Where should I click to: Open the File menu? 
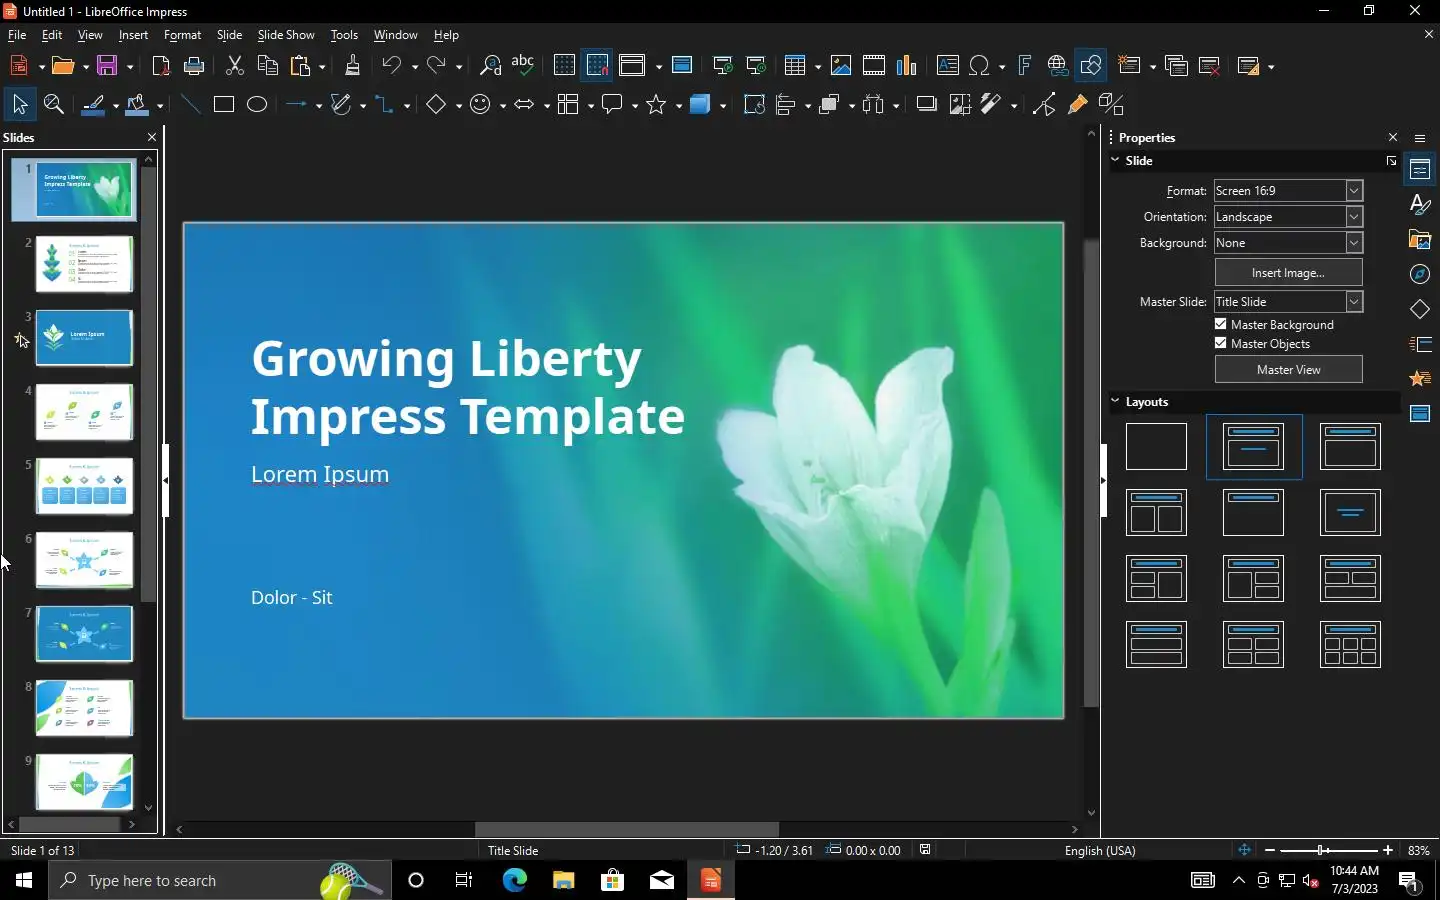click(17, 35)
